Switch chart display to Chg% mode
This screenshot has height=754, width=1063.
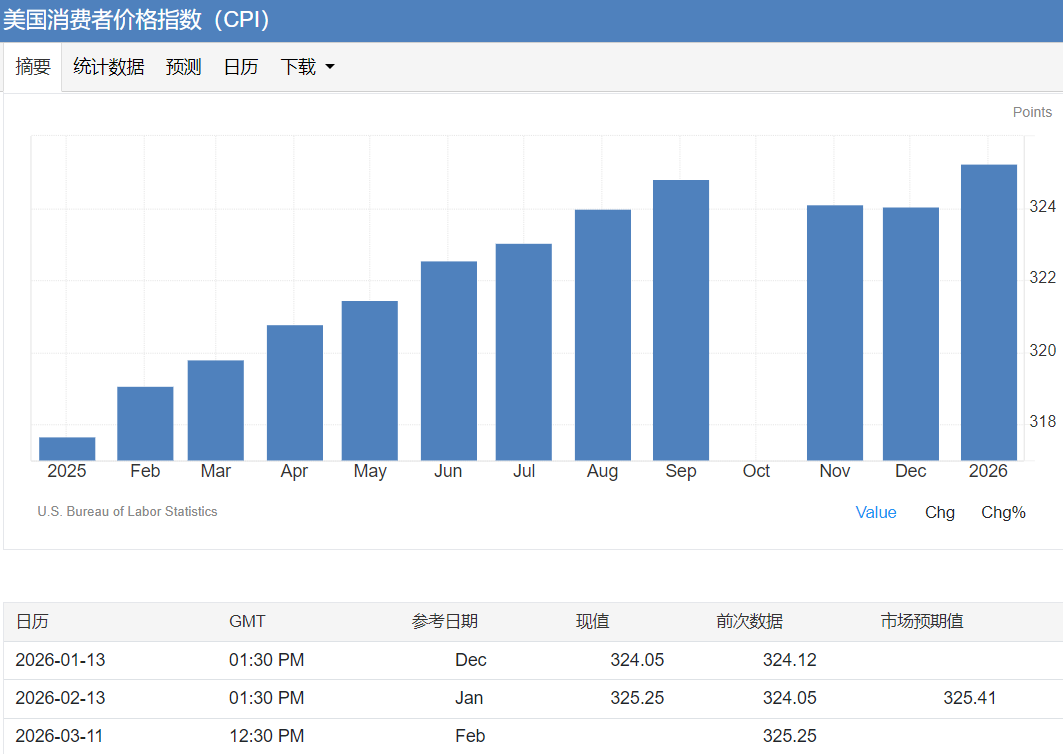click(1002, 512)
